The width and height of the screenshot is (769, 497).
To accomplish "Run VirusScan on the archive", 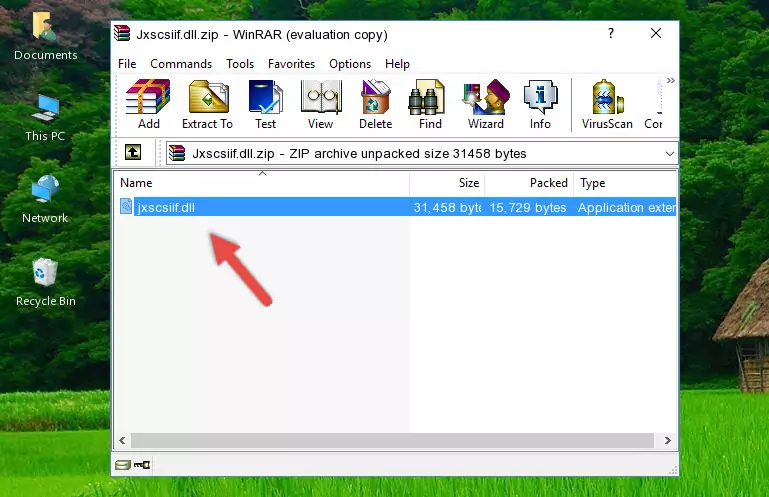I will click(x=607, y=104).
